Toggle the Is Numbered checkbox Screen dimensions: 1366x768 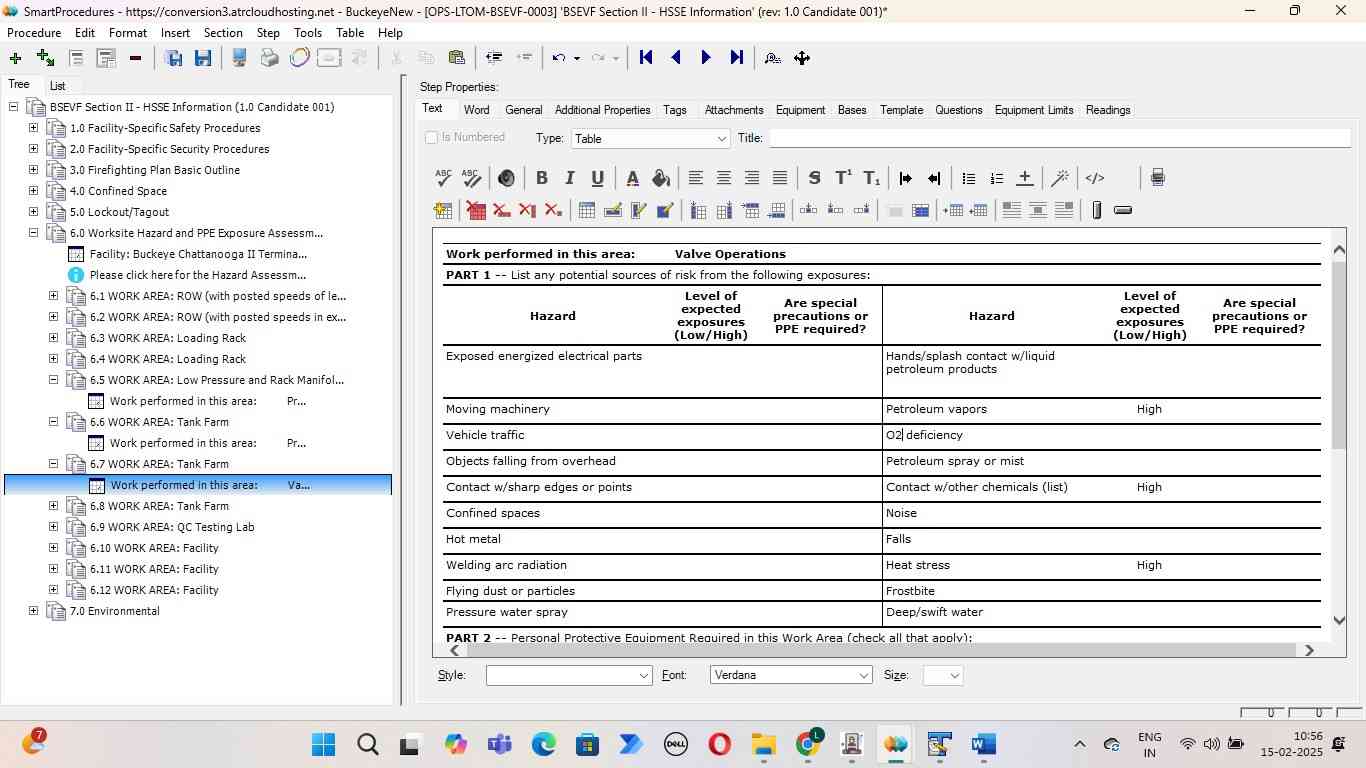432,138
